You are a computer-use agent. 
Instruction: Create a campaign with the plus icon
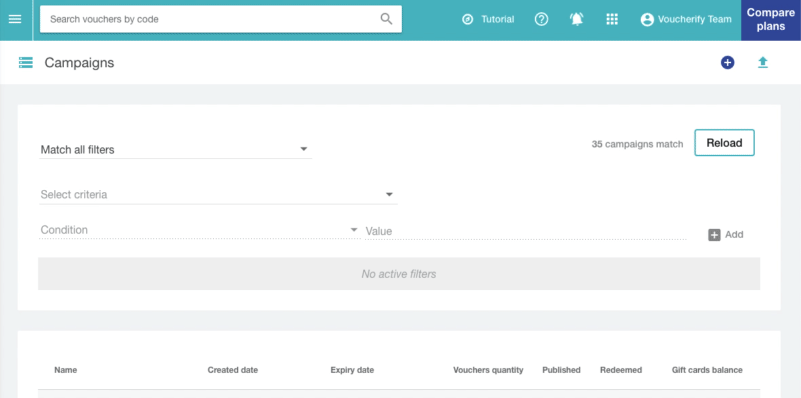[x=727, y=63]
